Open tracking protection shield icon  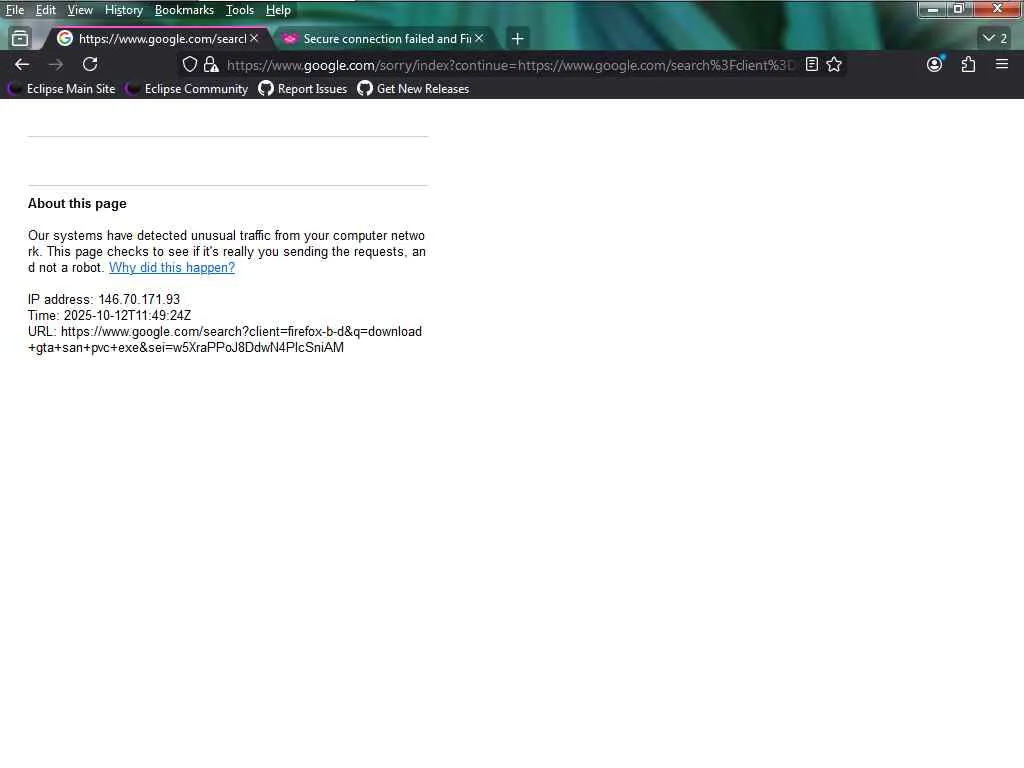[x=189, y=64]
